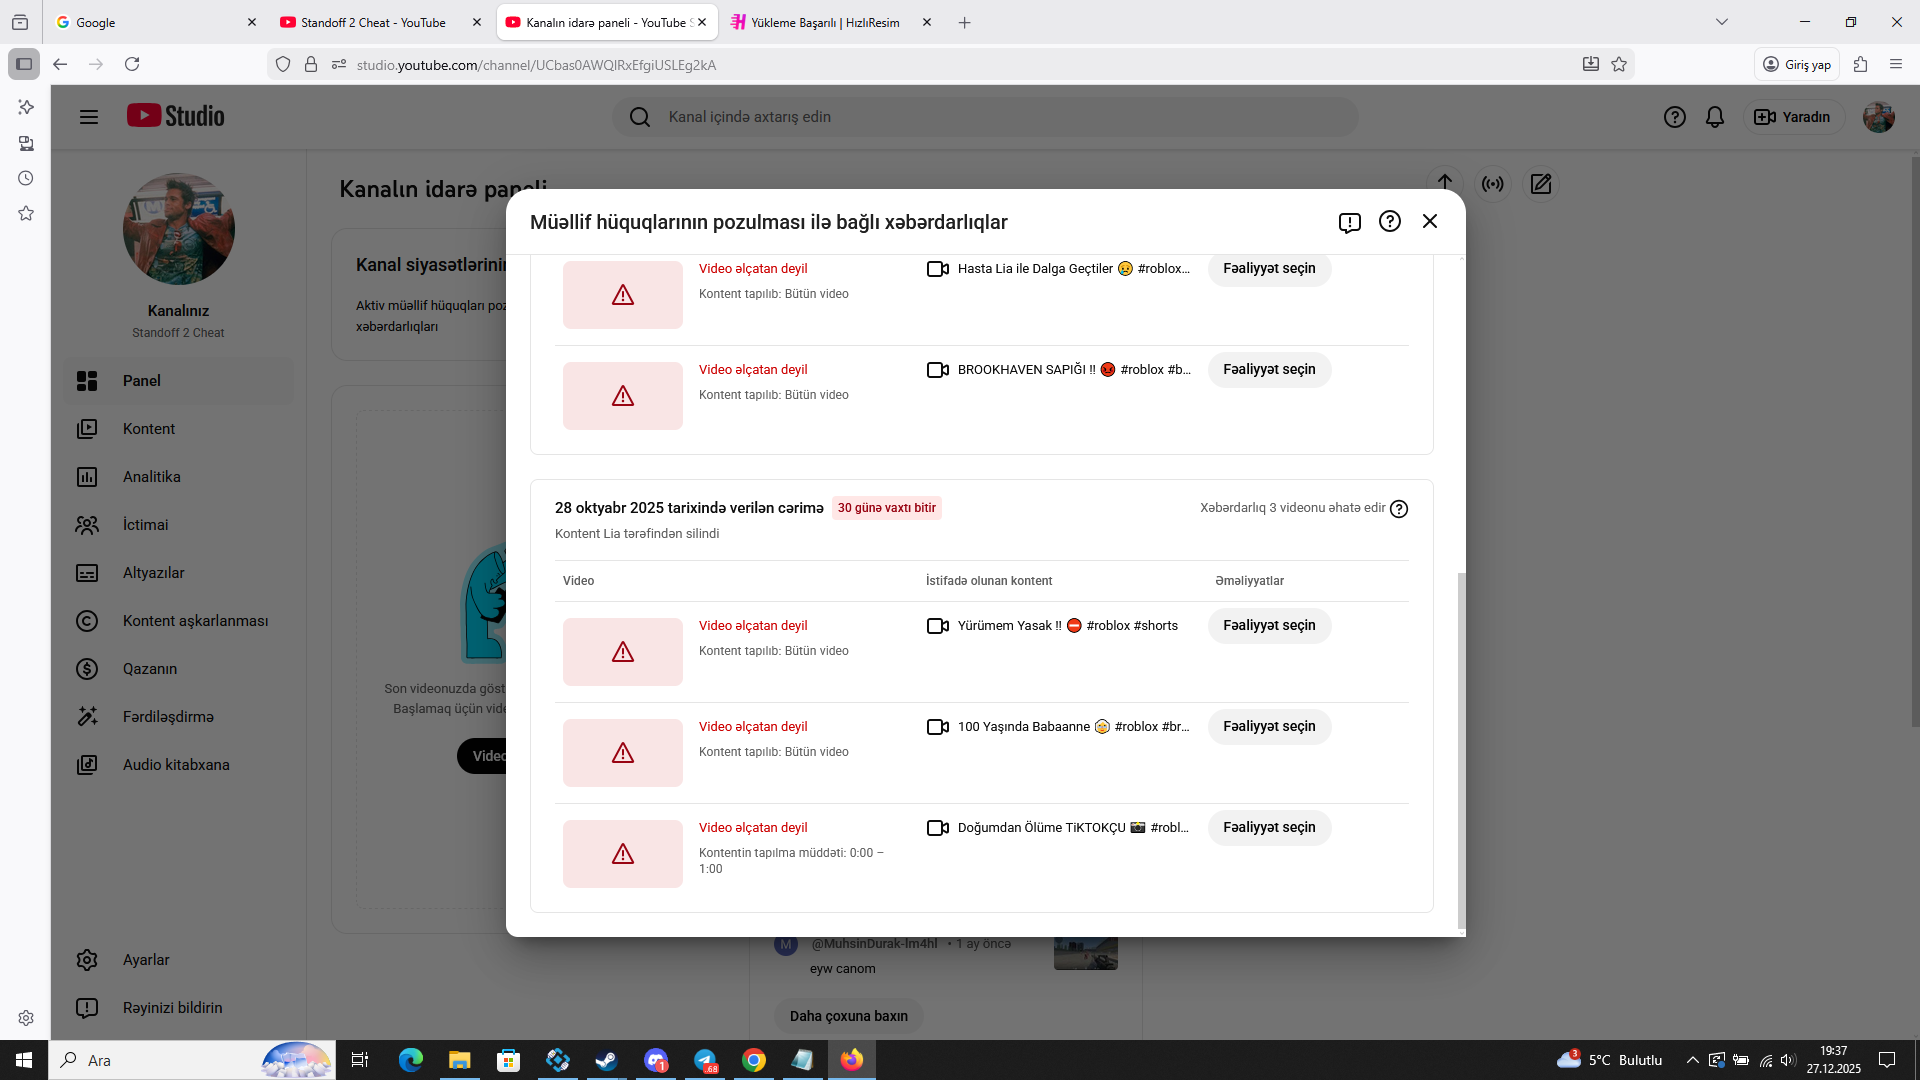Open list all tabs dropdown
The height and width of the screenshot is (1080, 1920).
tap(1722, 22)
